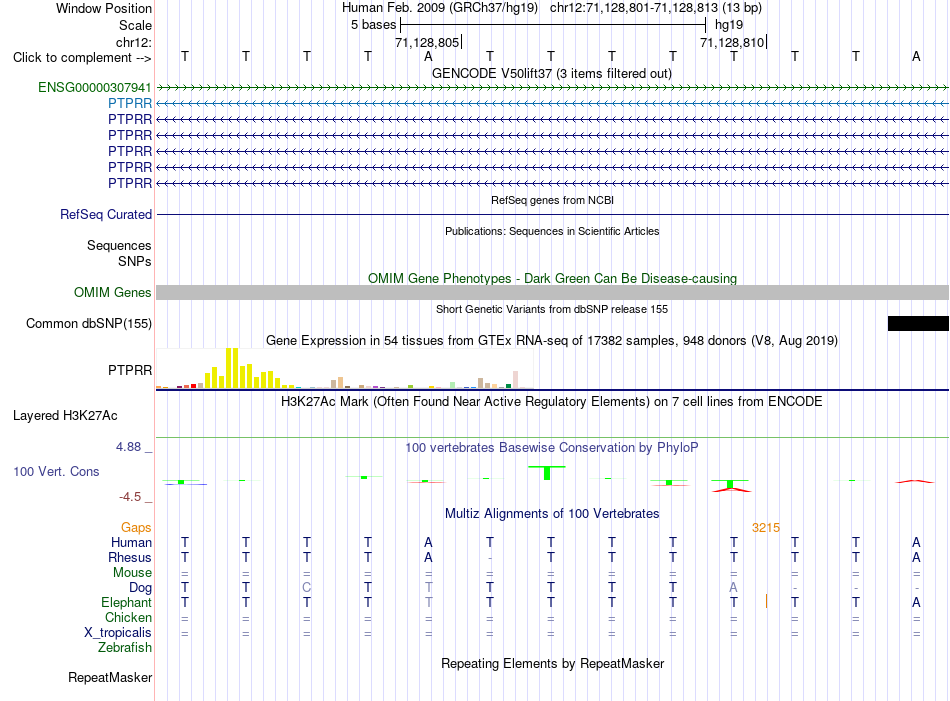Click the red PhyloP mark at the last base
This screenshot has width=950, height=701.
click(x=915, y=482)
